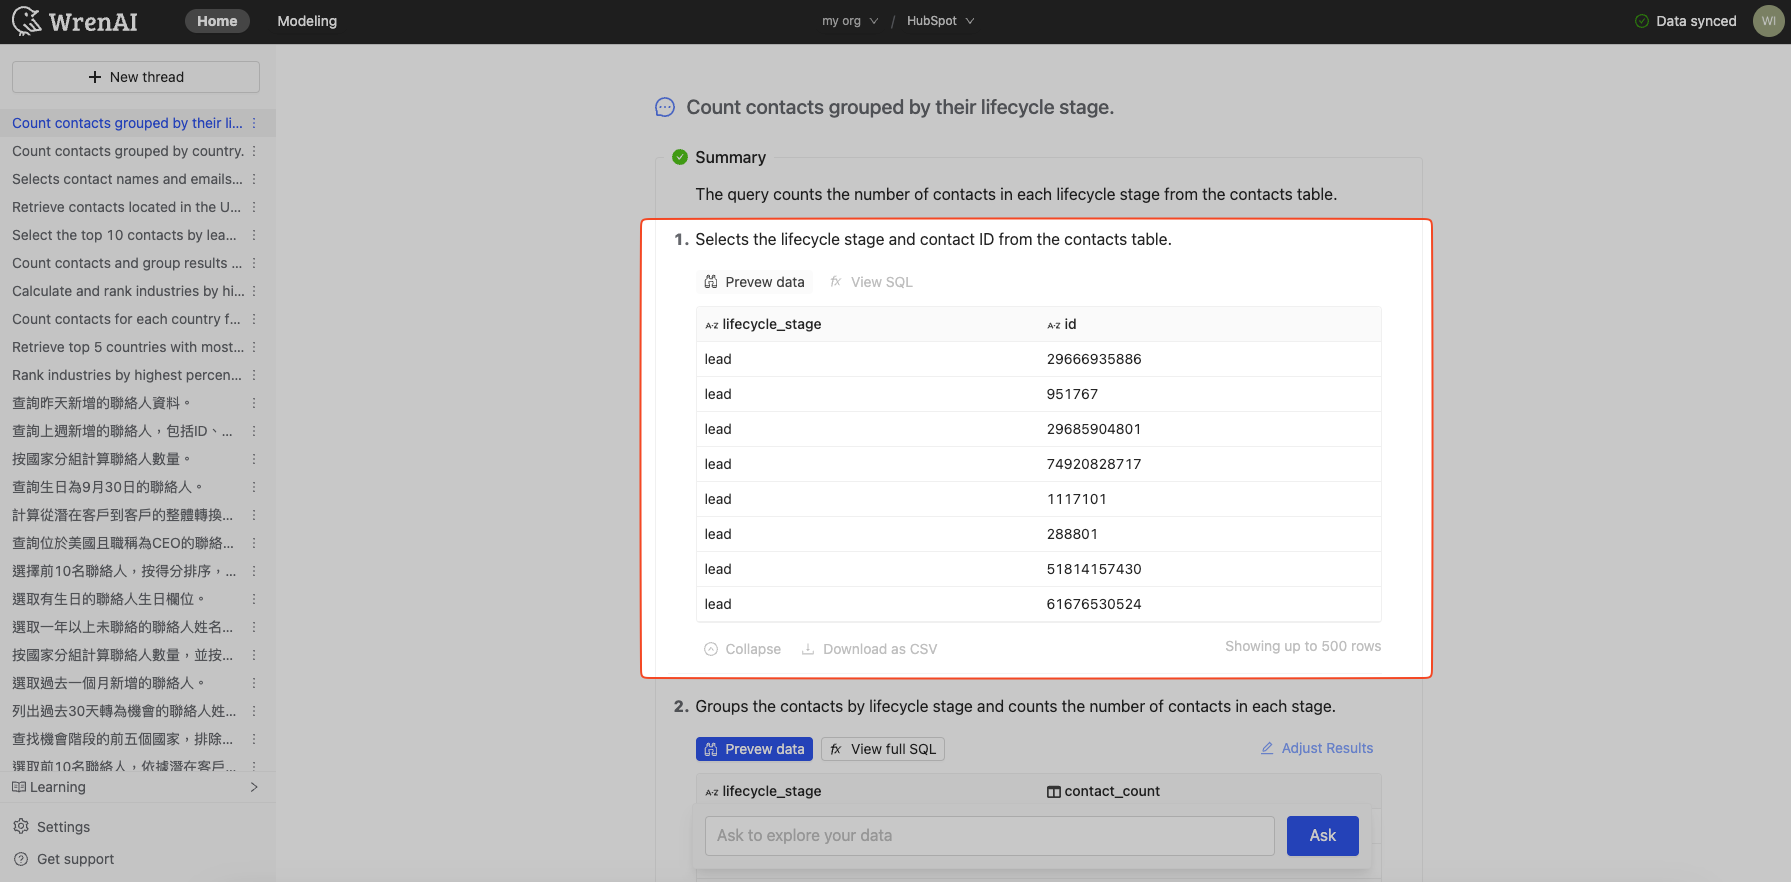Focus the 'Ask to explore your data' field
The width and height of the screenshot is (1791, 882).
point(990,836)
